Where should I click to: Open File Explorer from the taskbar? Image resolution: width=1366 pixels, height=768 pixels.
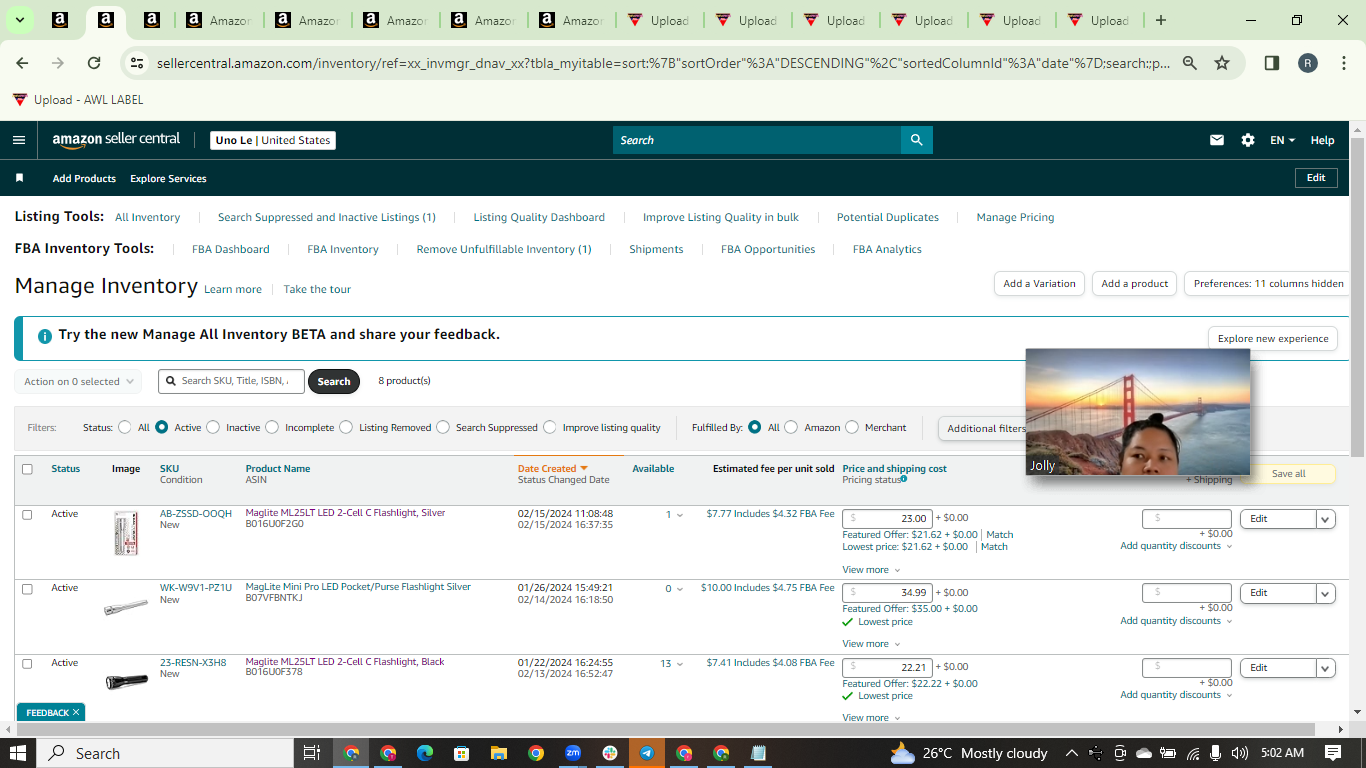(498, 753)
